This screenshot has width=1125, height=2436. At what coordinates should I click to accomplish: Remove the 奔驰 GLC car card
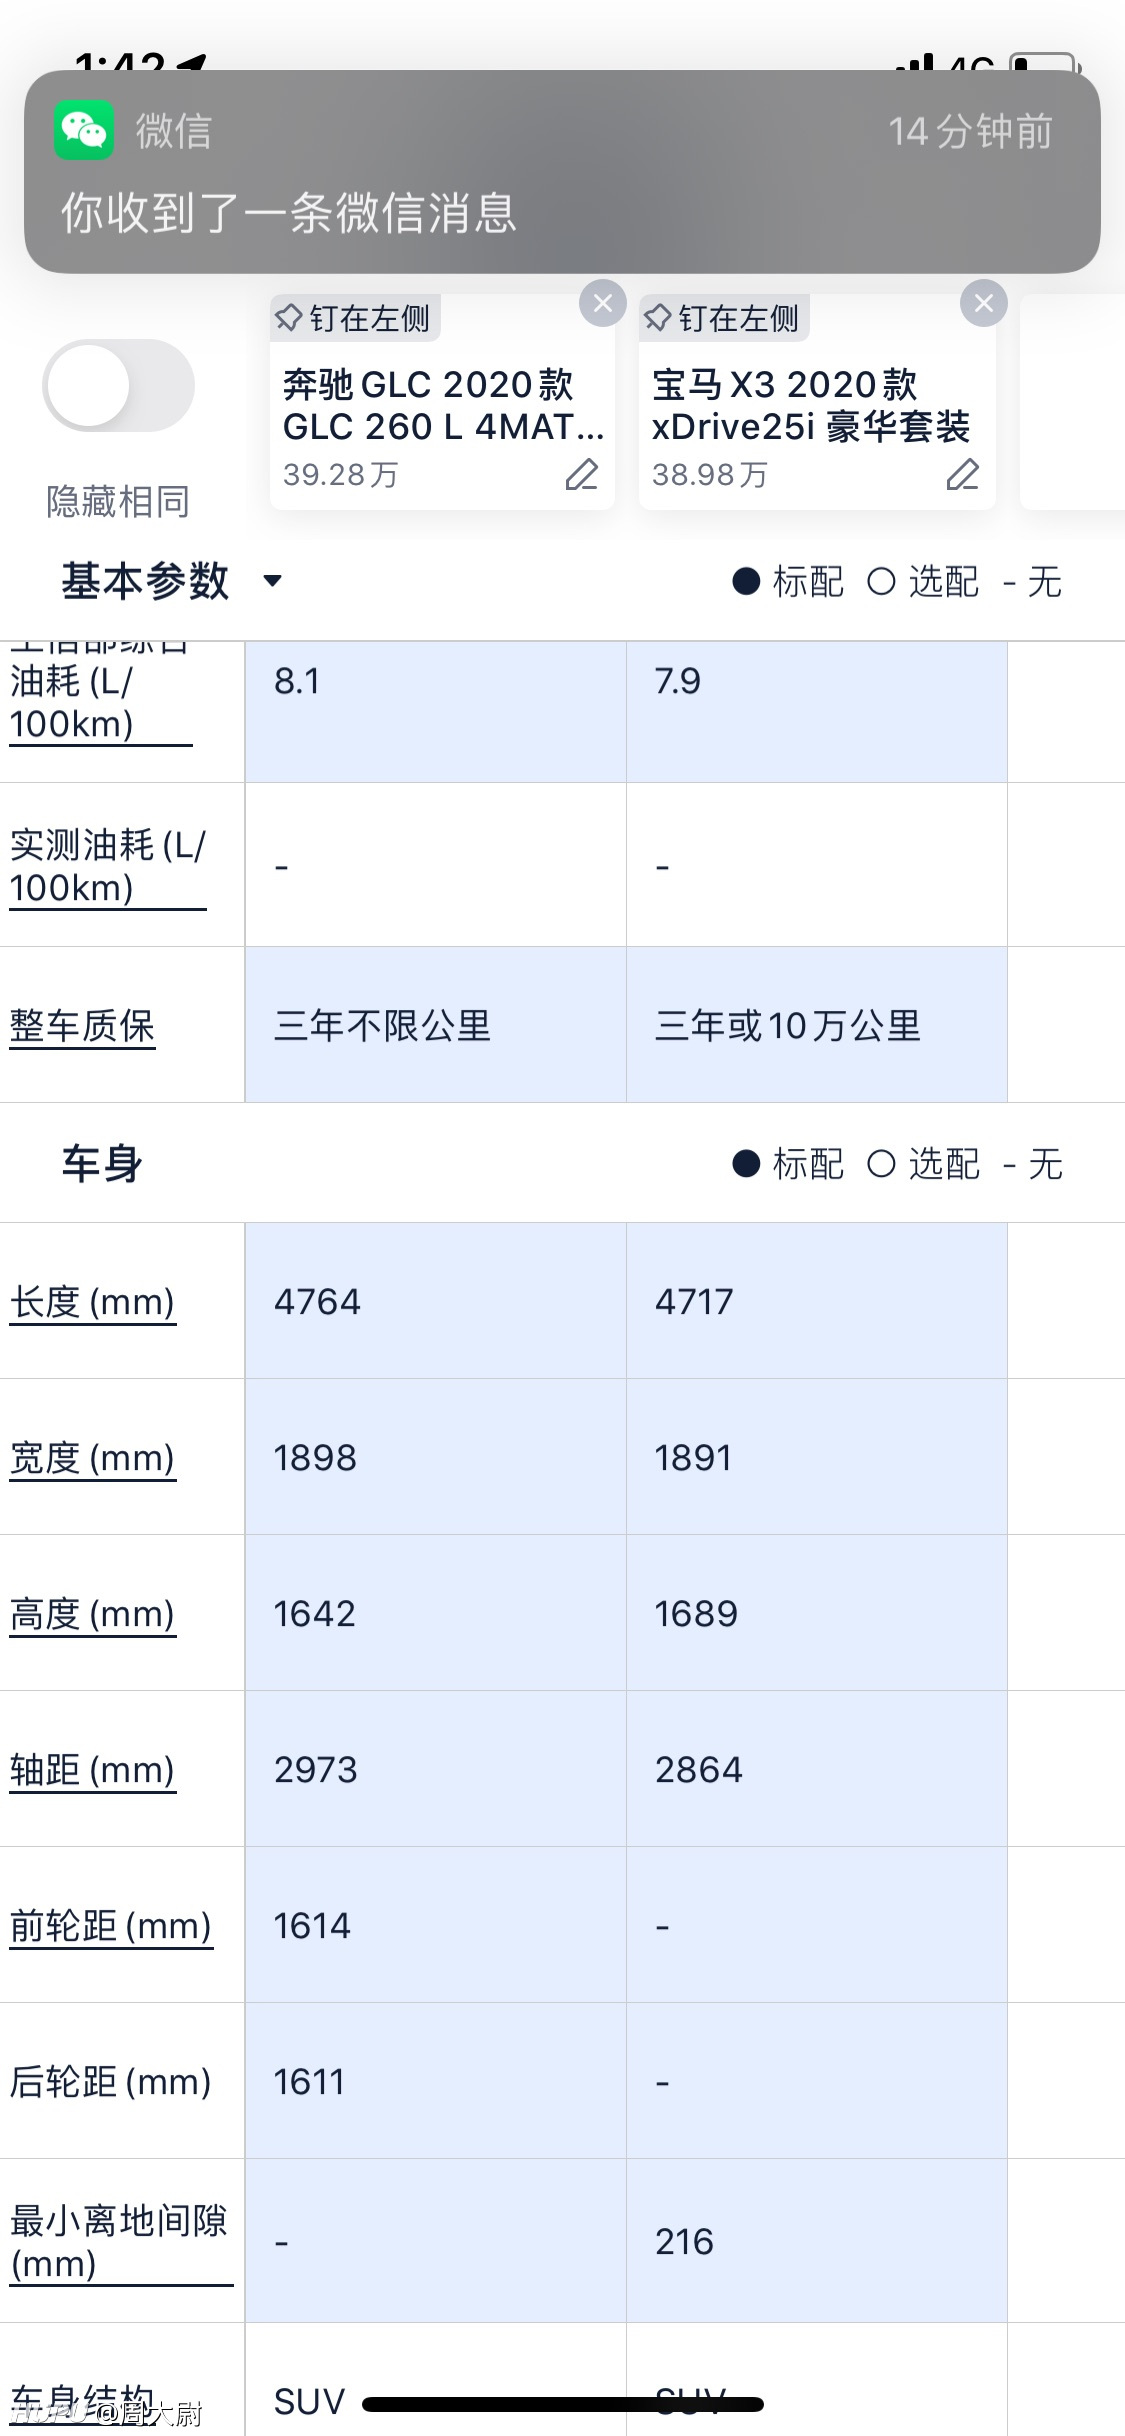pos(603,302)
